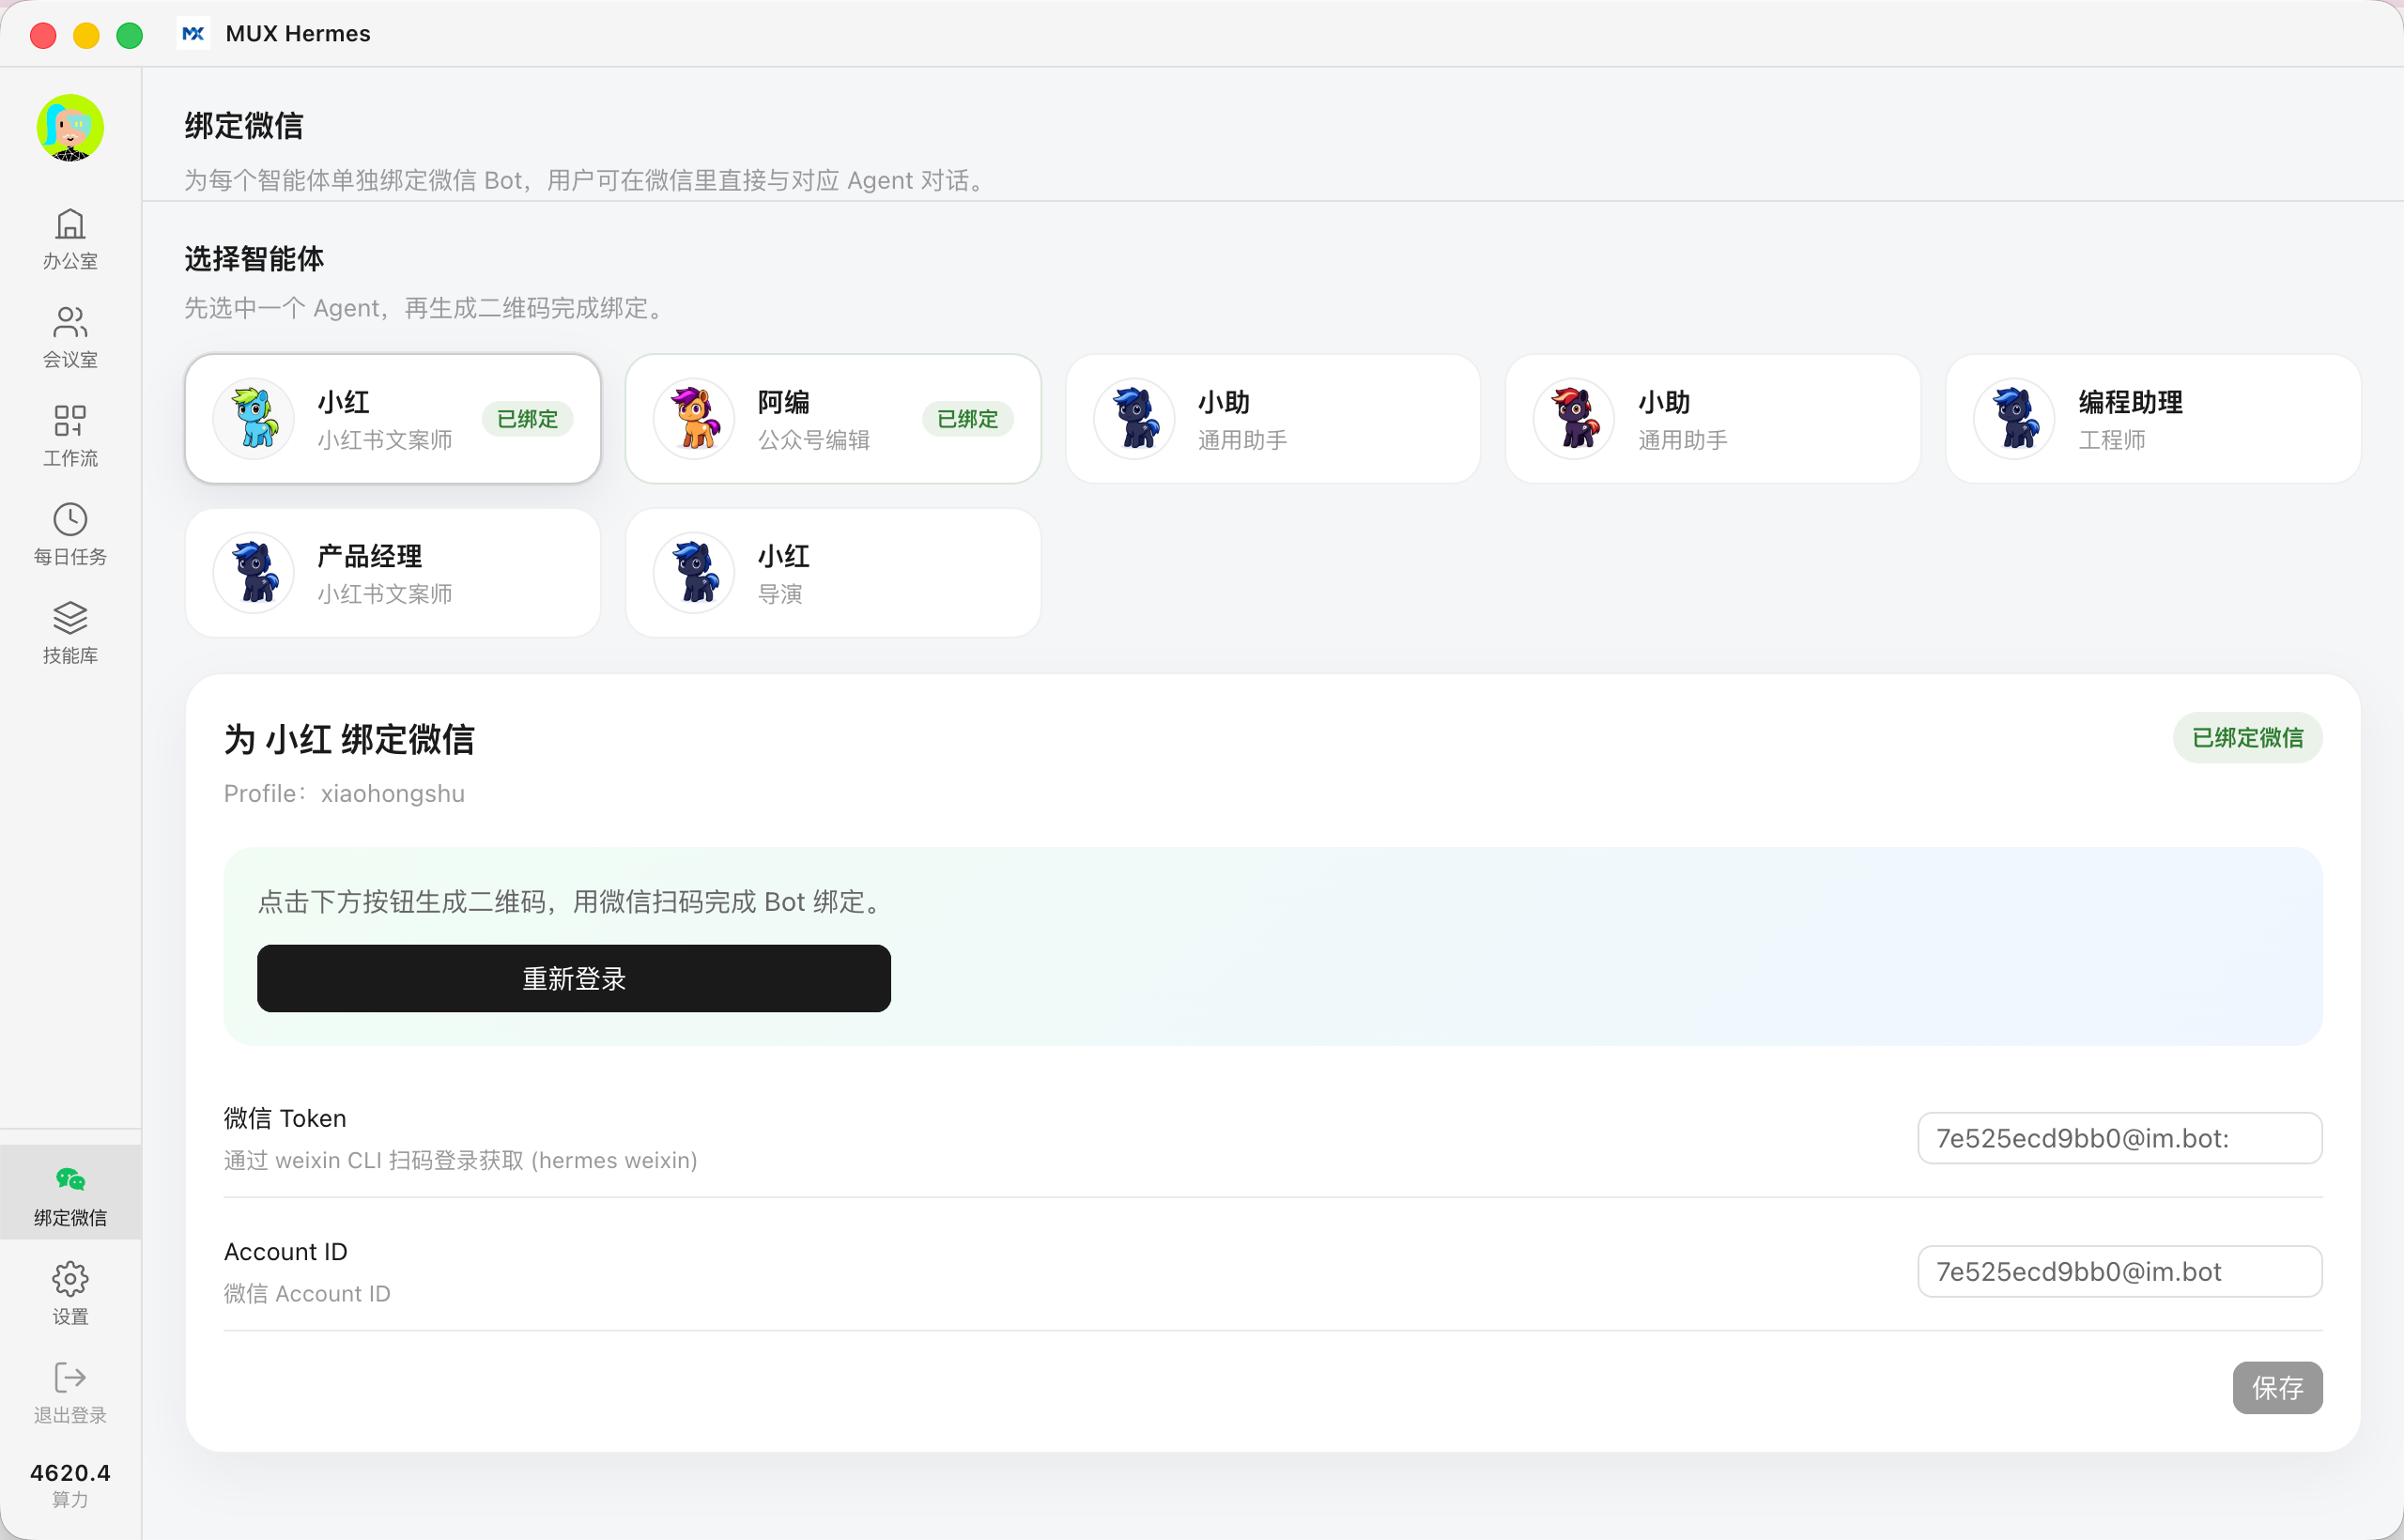Select the 编程助理 工程师 agent card

point(2153,418)
